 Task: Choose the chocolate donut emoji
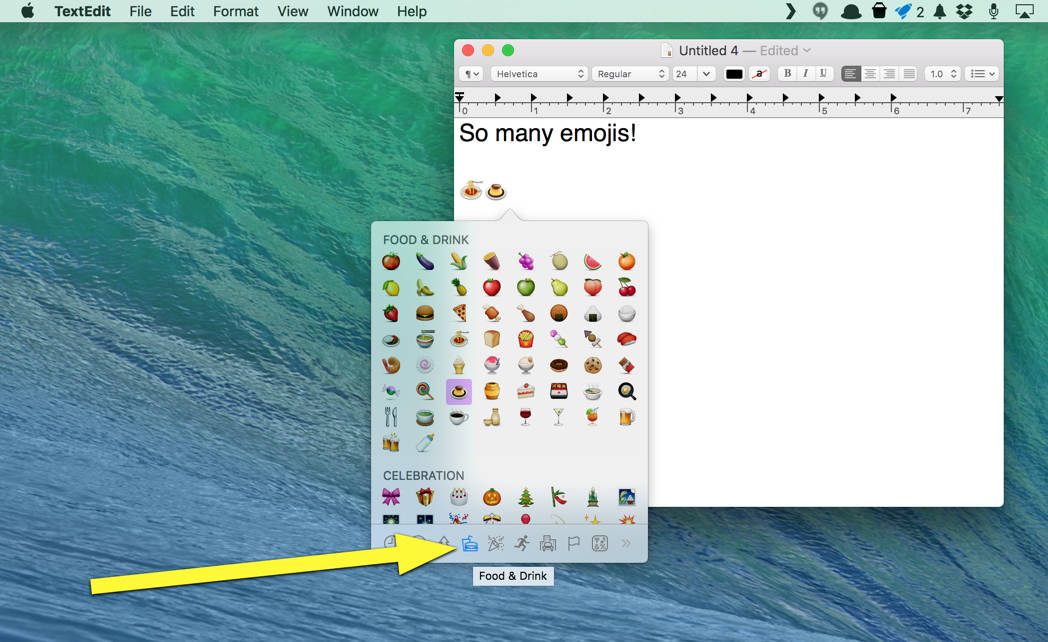(559, 366)
